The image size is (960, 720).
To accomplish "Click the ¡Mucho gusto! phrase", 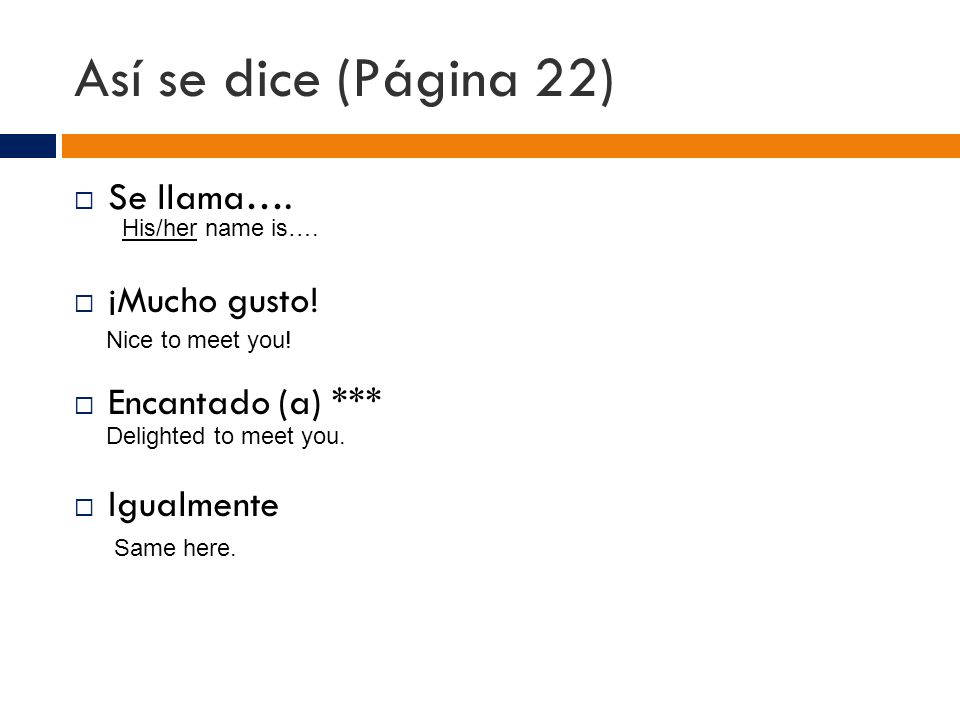I will click(213, 302).
